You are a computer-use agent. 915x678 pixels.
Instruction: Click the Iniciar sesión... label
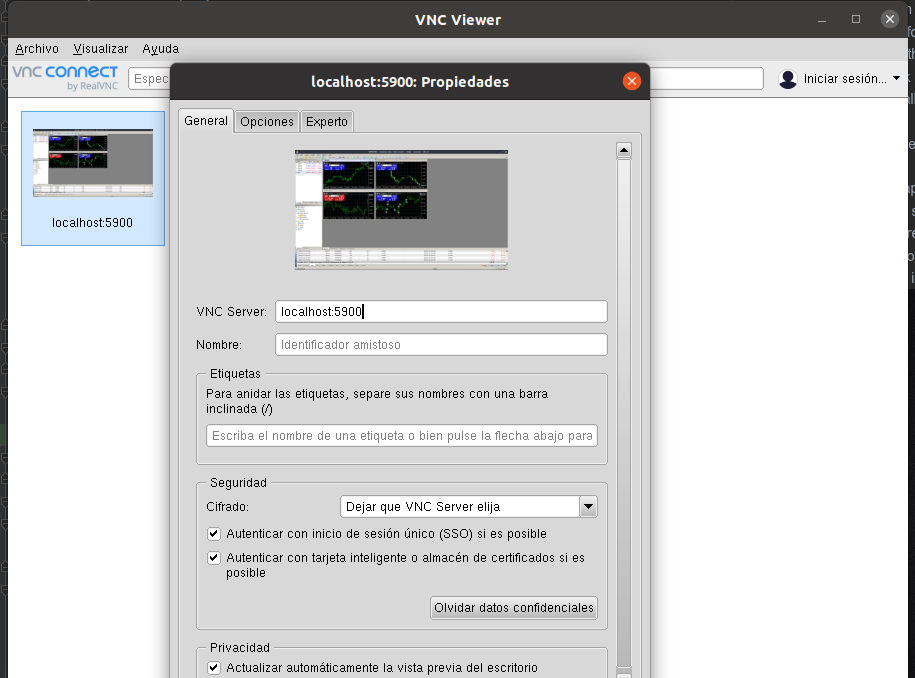click(x=844, y=79)
